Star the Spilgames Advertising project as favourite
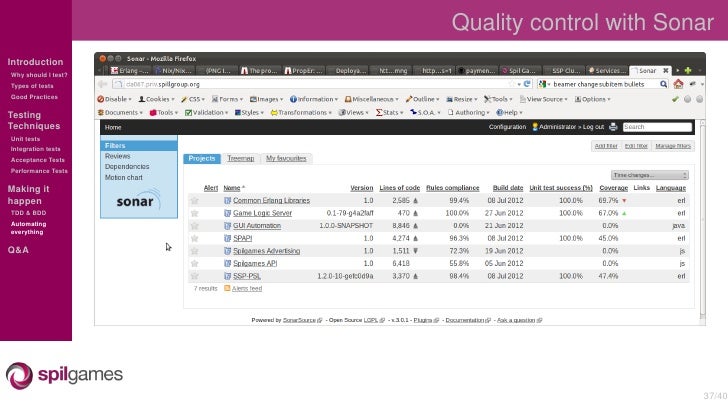The image size is (728, 410). (x=195, y=251)
